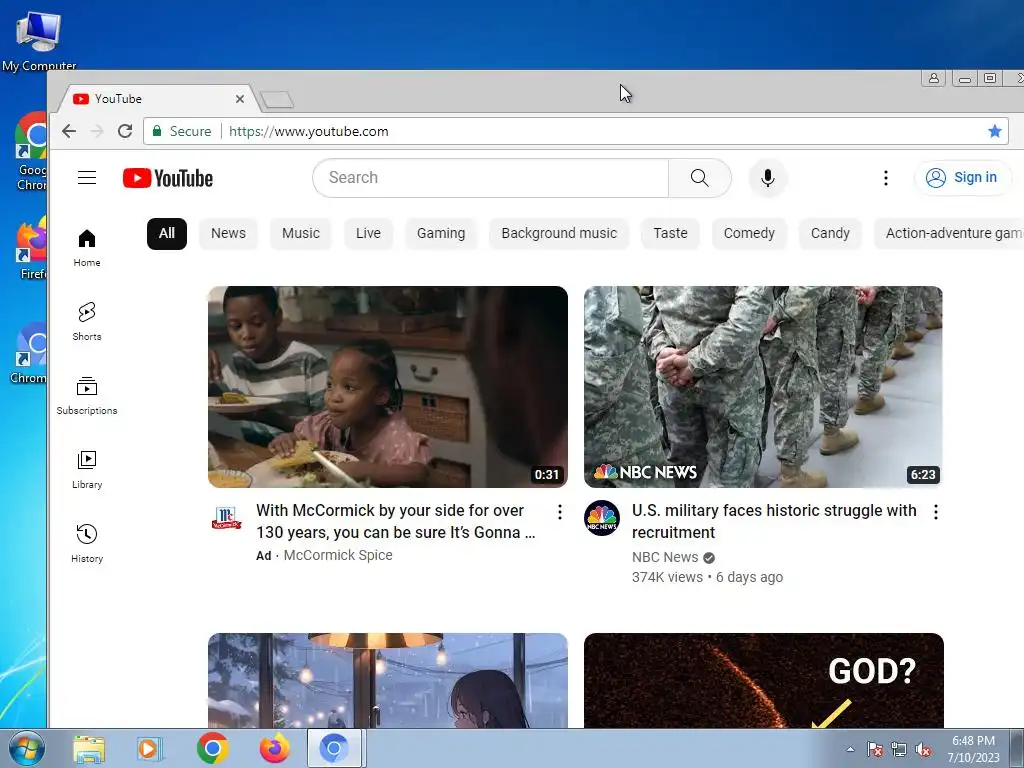
Task: Show hidden system tray icons
Action: pyautogui.click(x=850, y=749)
